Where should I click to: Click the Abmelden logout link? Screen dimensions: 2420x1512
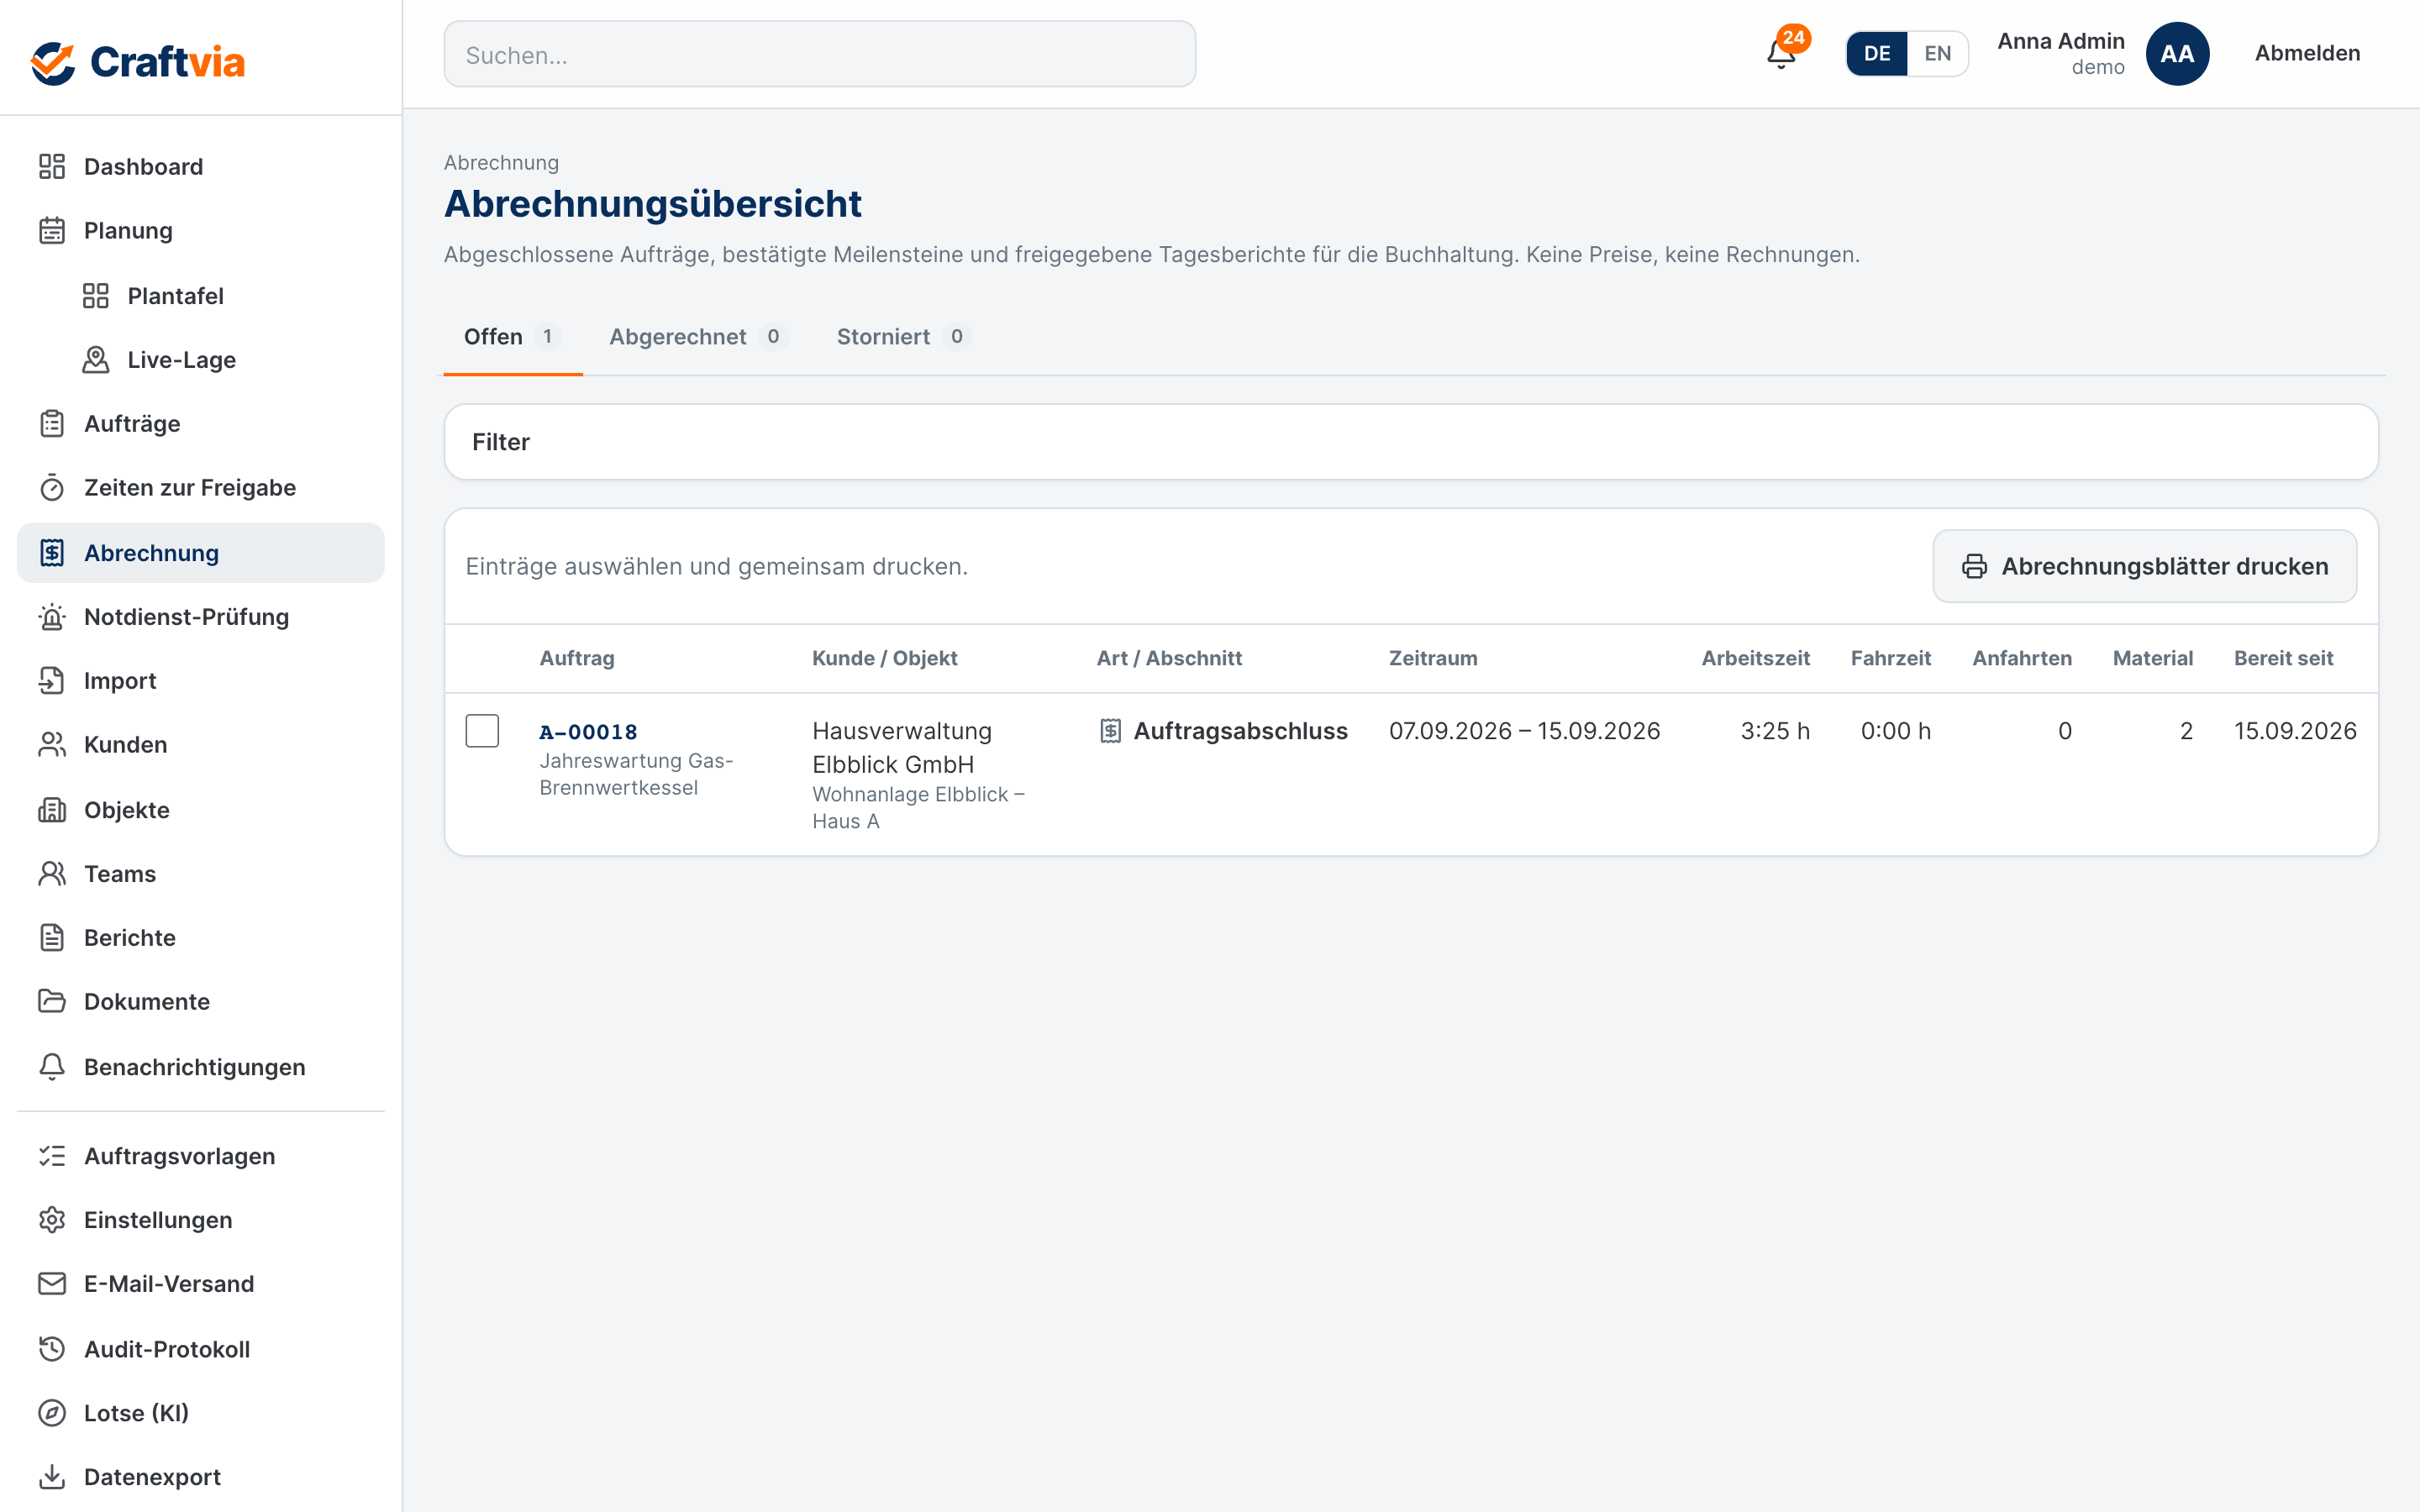(x=2307, y=54)
